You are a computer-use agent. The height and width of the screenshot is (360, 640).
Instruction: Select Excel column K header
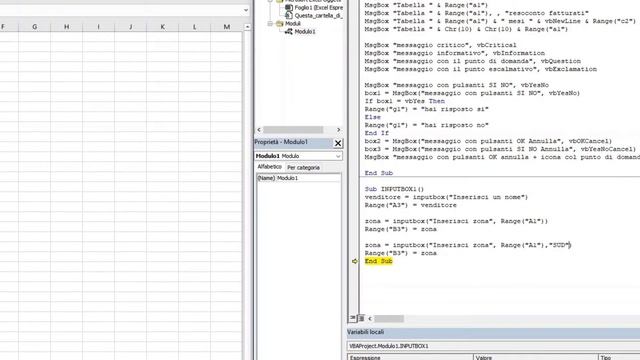(162, 27)
